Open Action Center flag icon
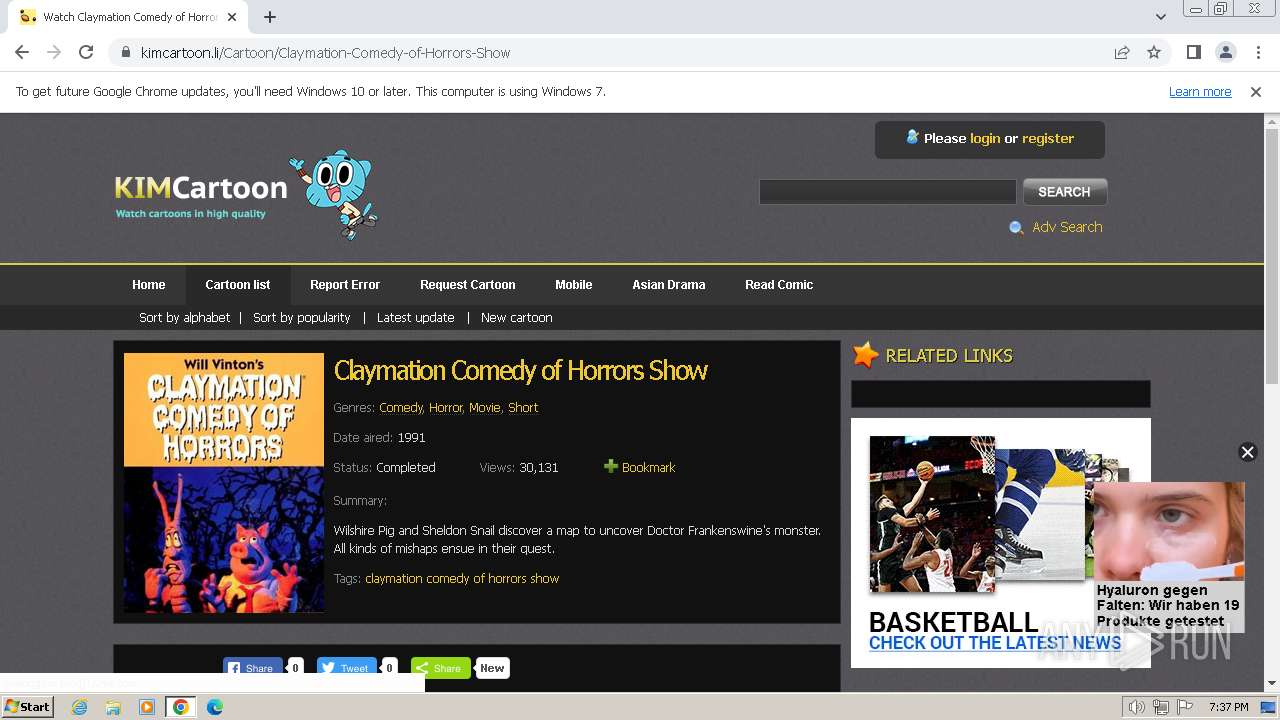This screenshot has height=720, width=1280. [x=1185, y=707]
